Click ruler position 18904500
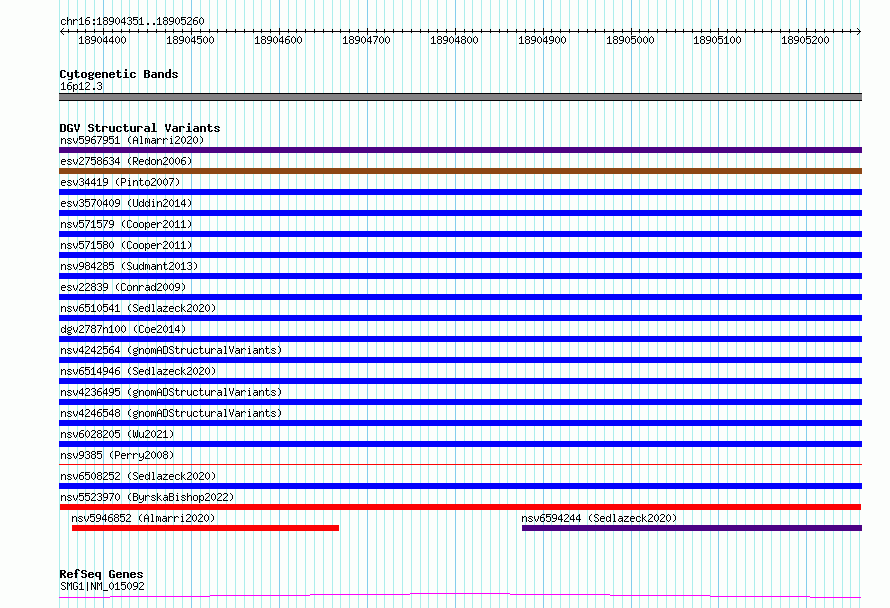Screen dimensions: 890x608 pos(190,40)
